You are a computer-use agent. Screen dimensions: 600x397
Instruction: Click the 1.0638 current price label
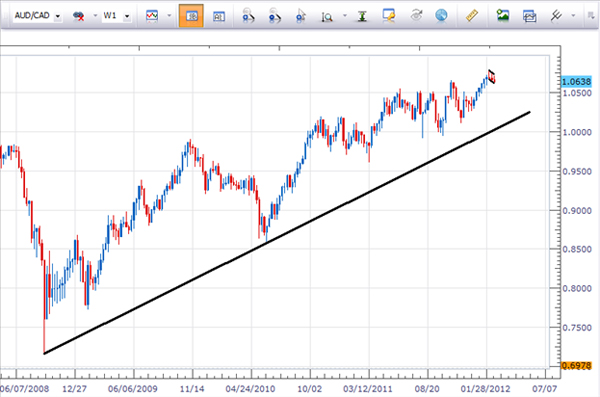(576, 82)
